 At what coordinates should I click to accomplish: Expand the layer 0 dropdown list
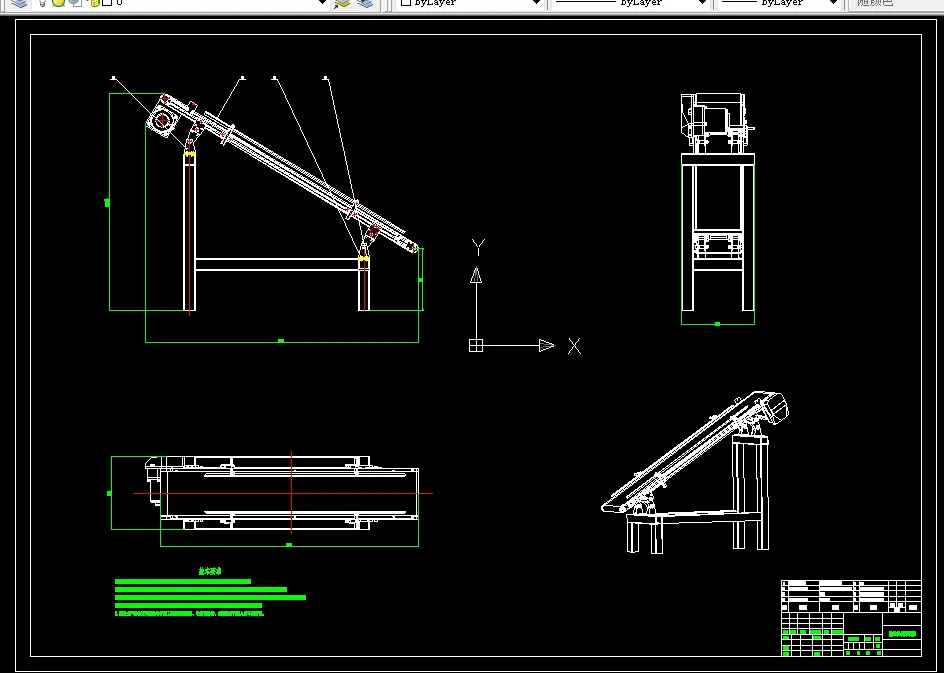(x=322, y=3)
